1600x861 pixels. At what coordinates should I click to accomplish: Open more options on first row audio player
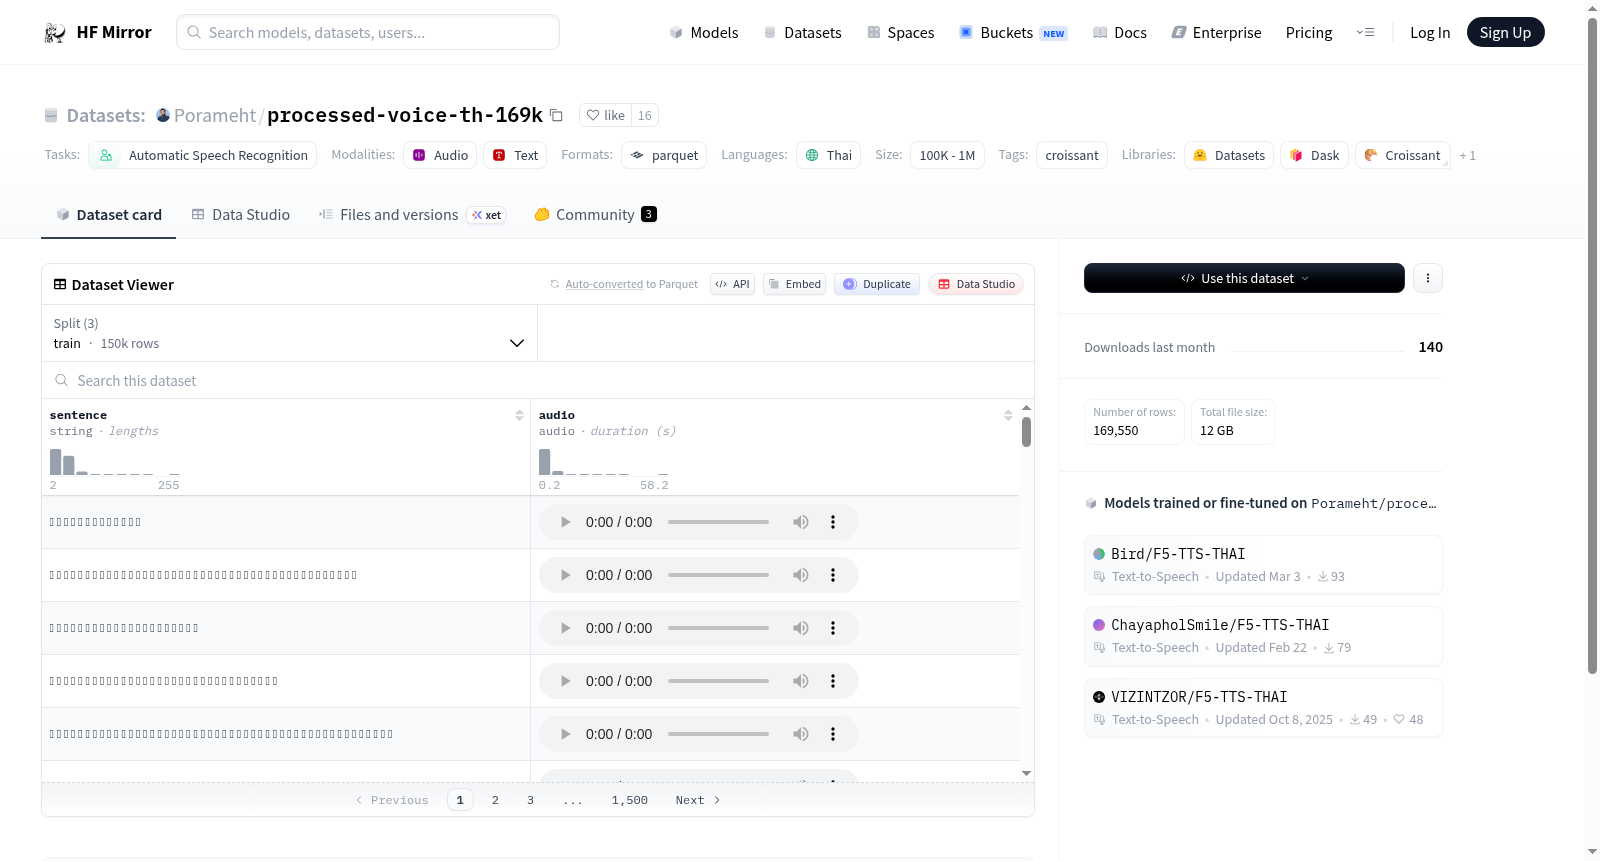tap(833, 522)
